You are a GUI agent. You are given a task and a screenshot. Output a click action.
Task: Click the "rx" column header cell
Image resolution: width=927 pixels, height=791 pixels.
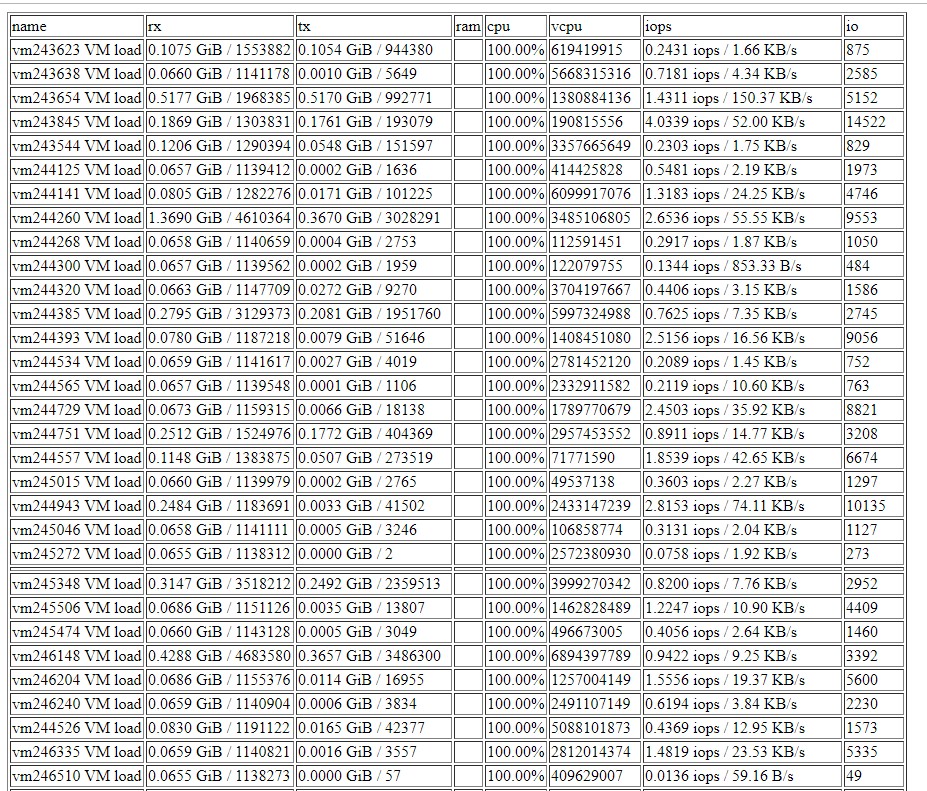click(x=219, y=27)
